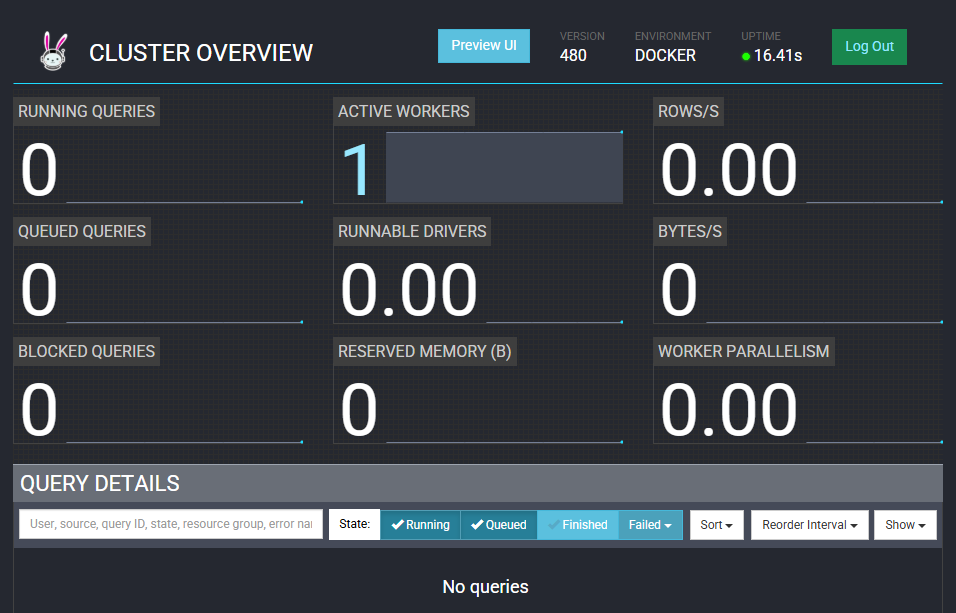The height and width of the screenshot is (613, 956).
Task: Open the Preview UI
Action: click(483, 46)
